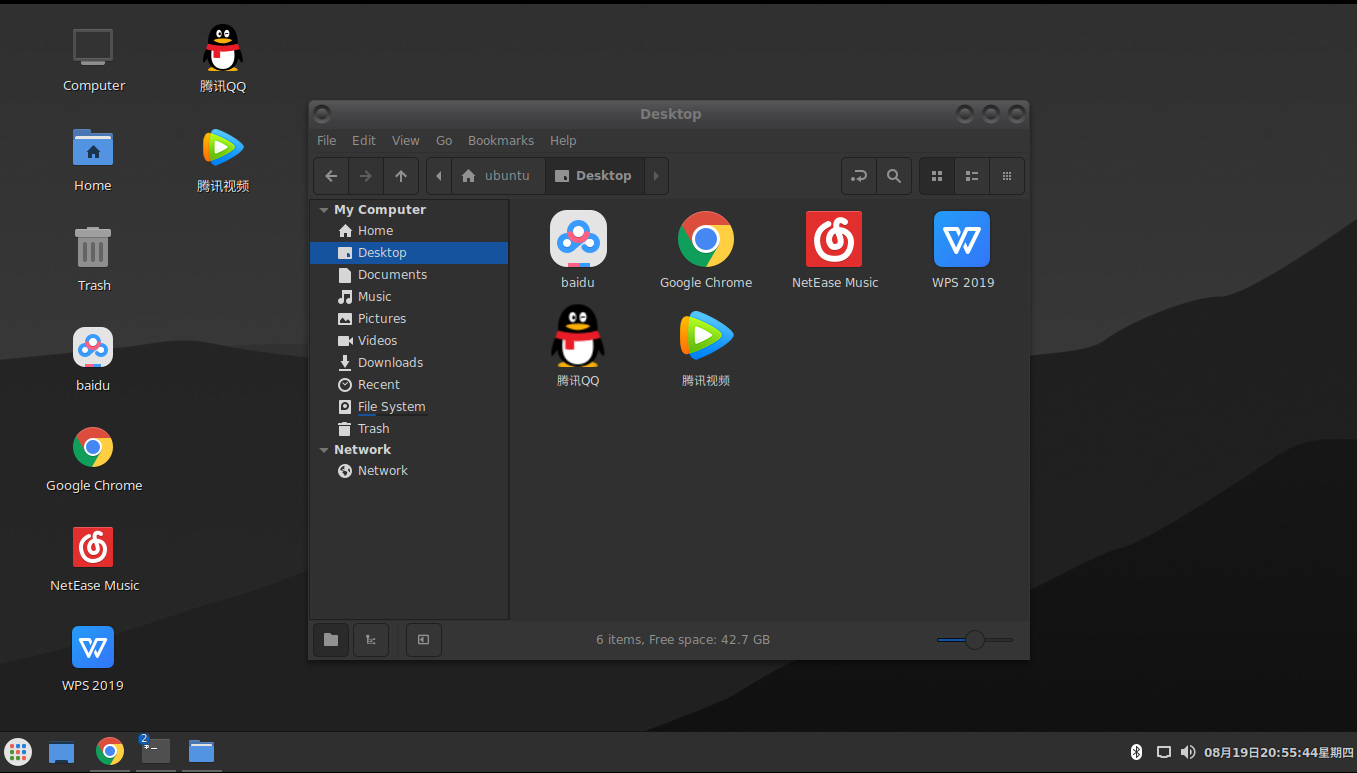This screenshot has height=773, width=1357.
Task: Select the baidu file in the Desktop window
Action: [x=578, y=250]
